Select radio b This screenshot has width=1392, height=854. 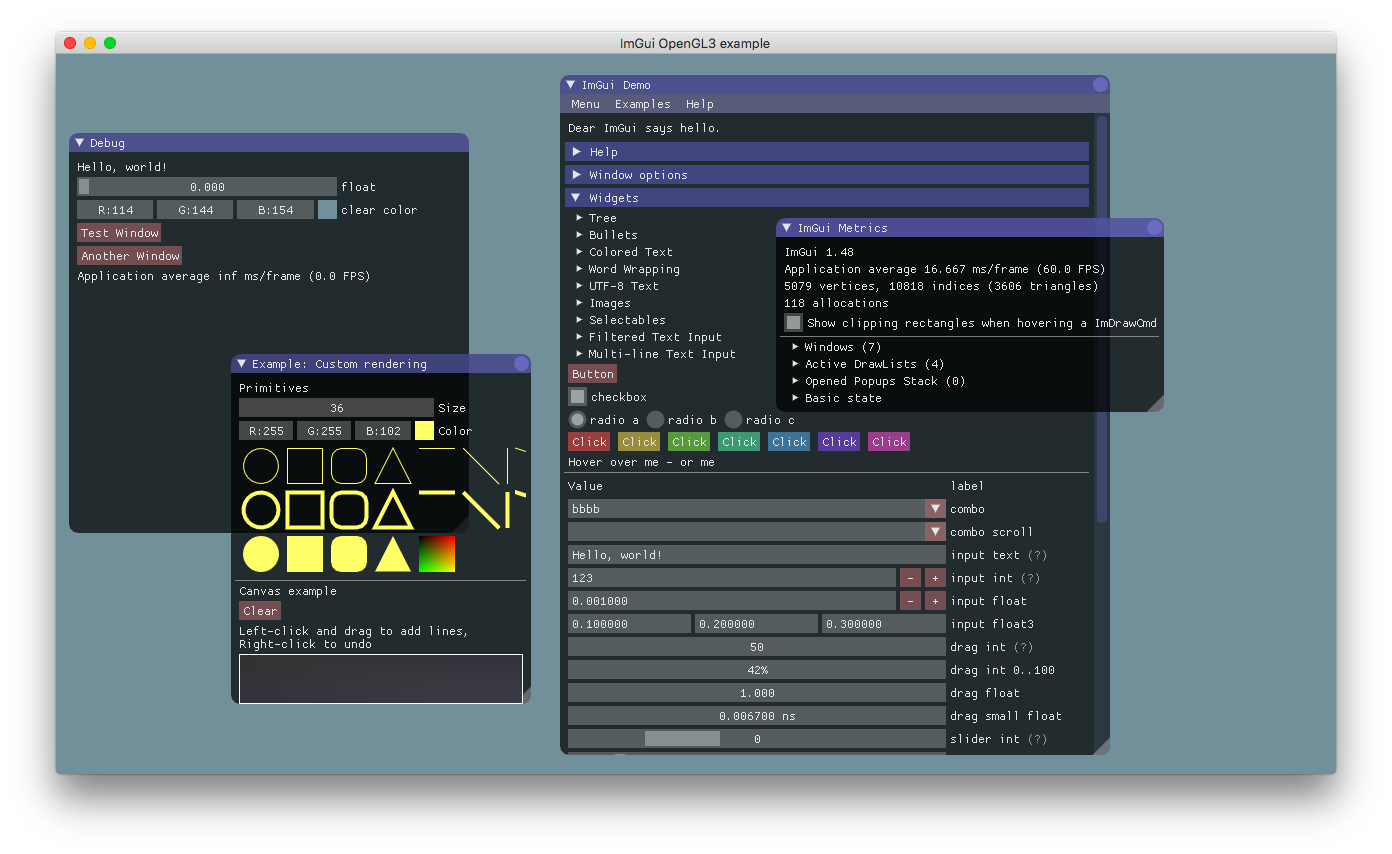(x=658, y=419)
